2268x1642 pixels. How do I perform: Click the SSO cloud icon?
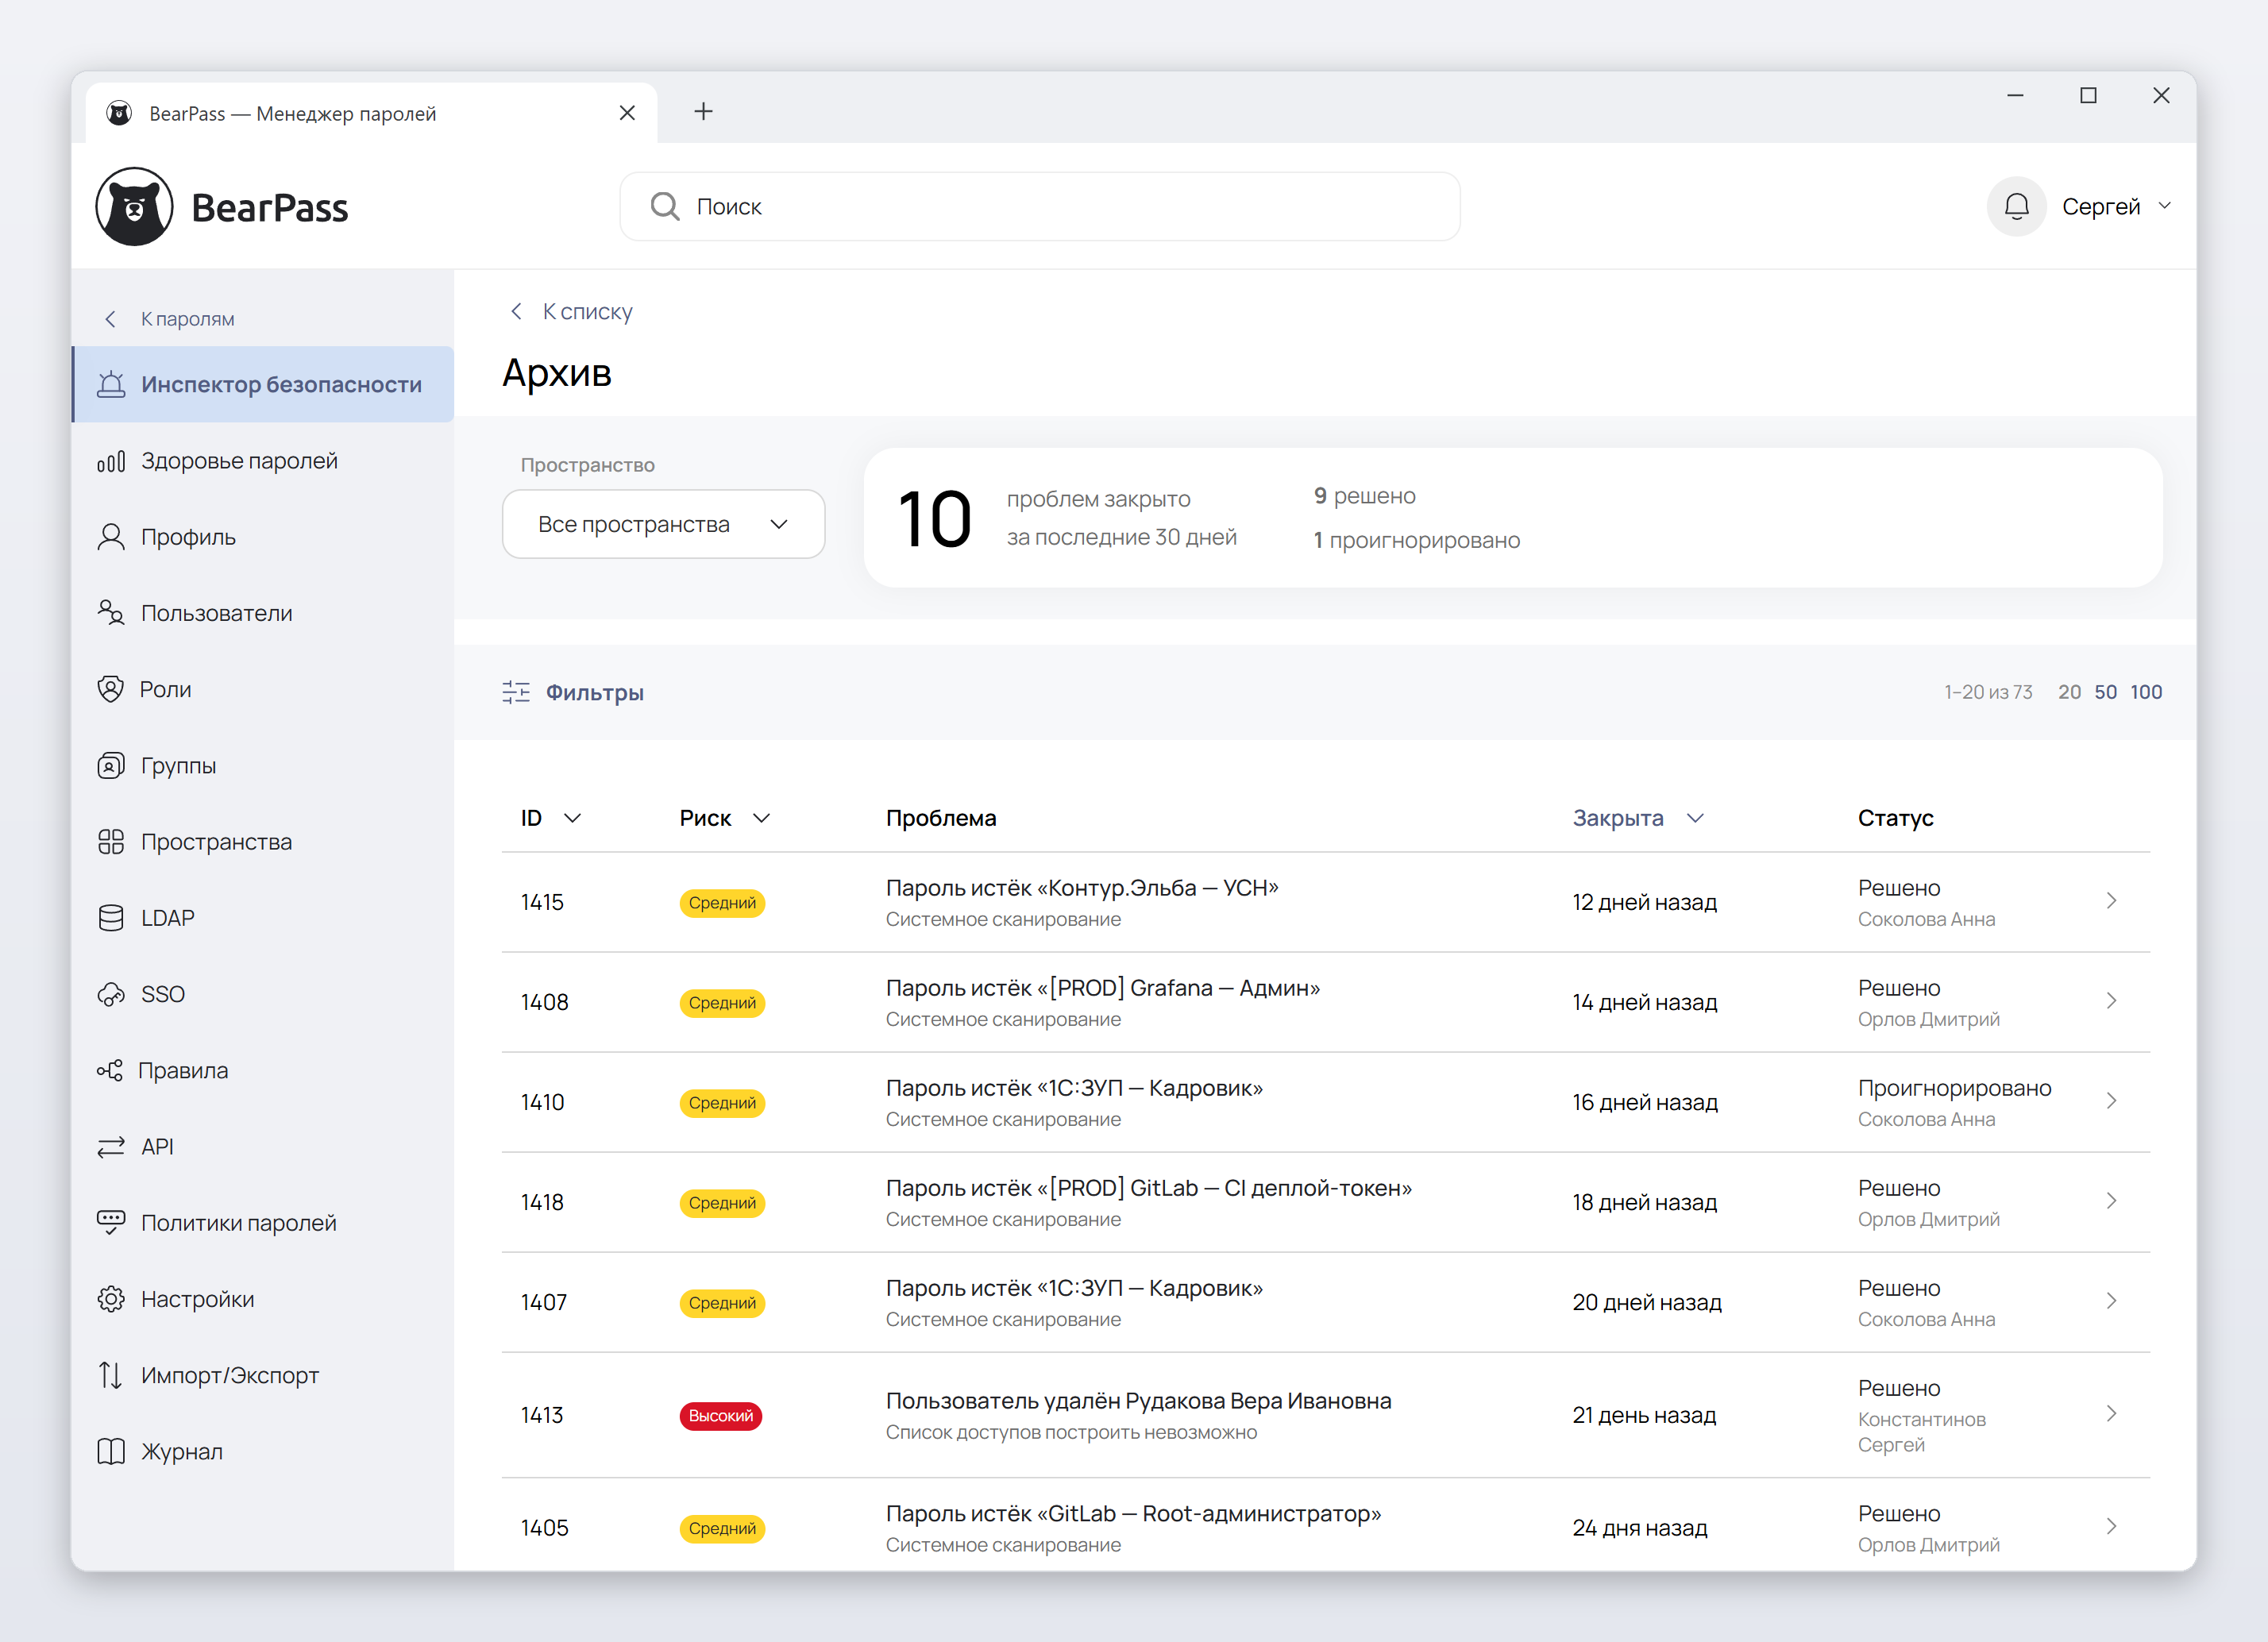111,994
